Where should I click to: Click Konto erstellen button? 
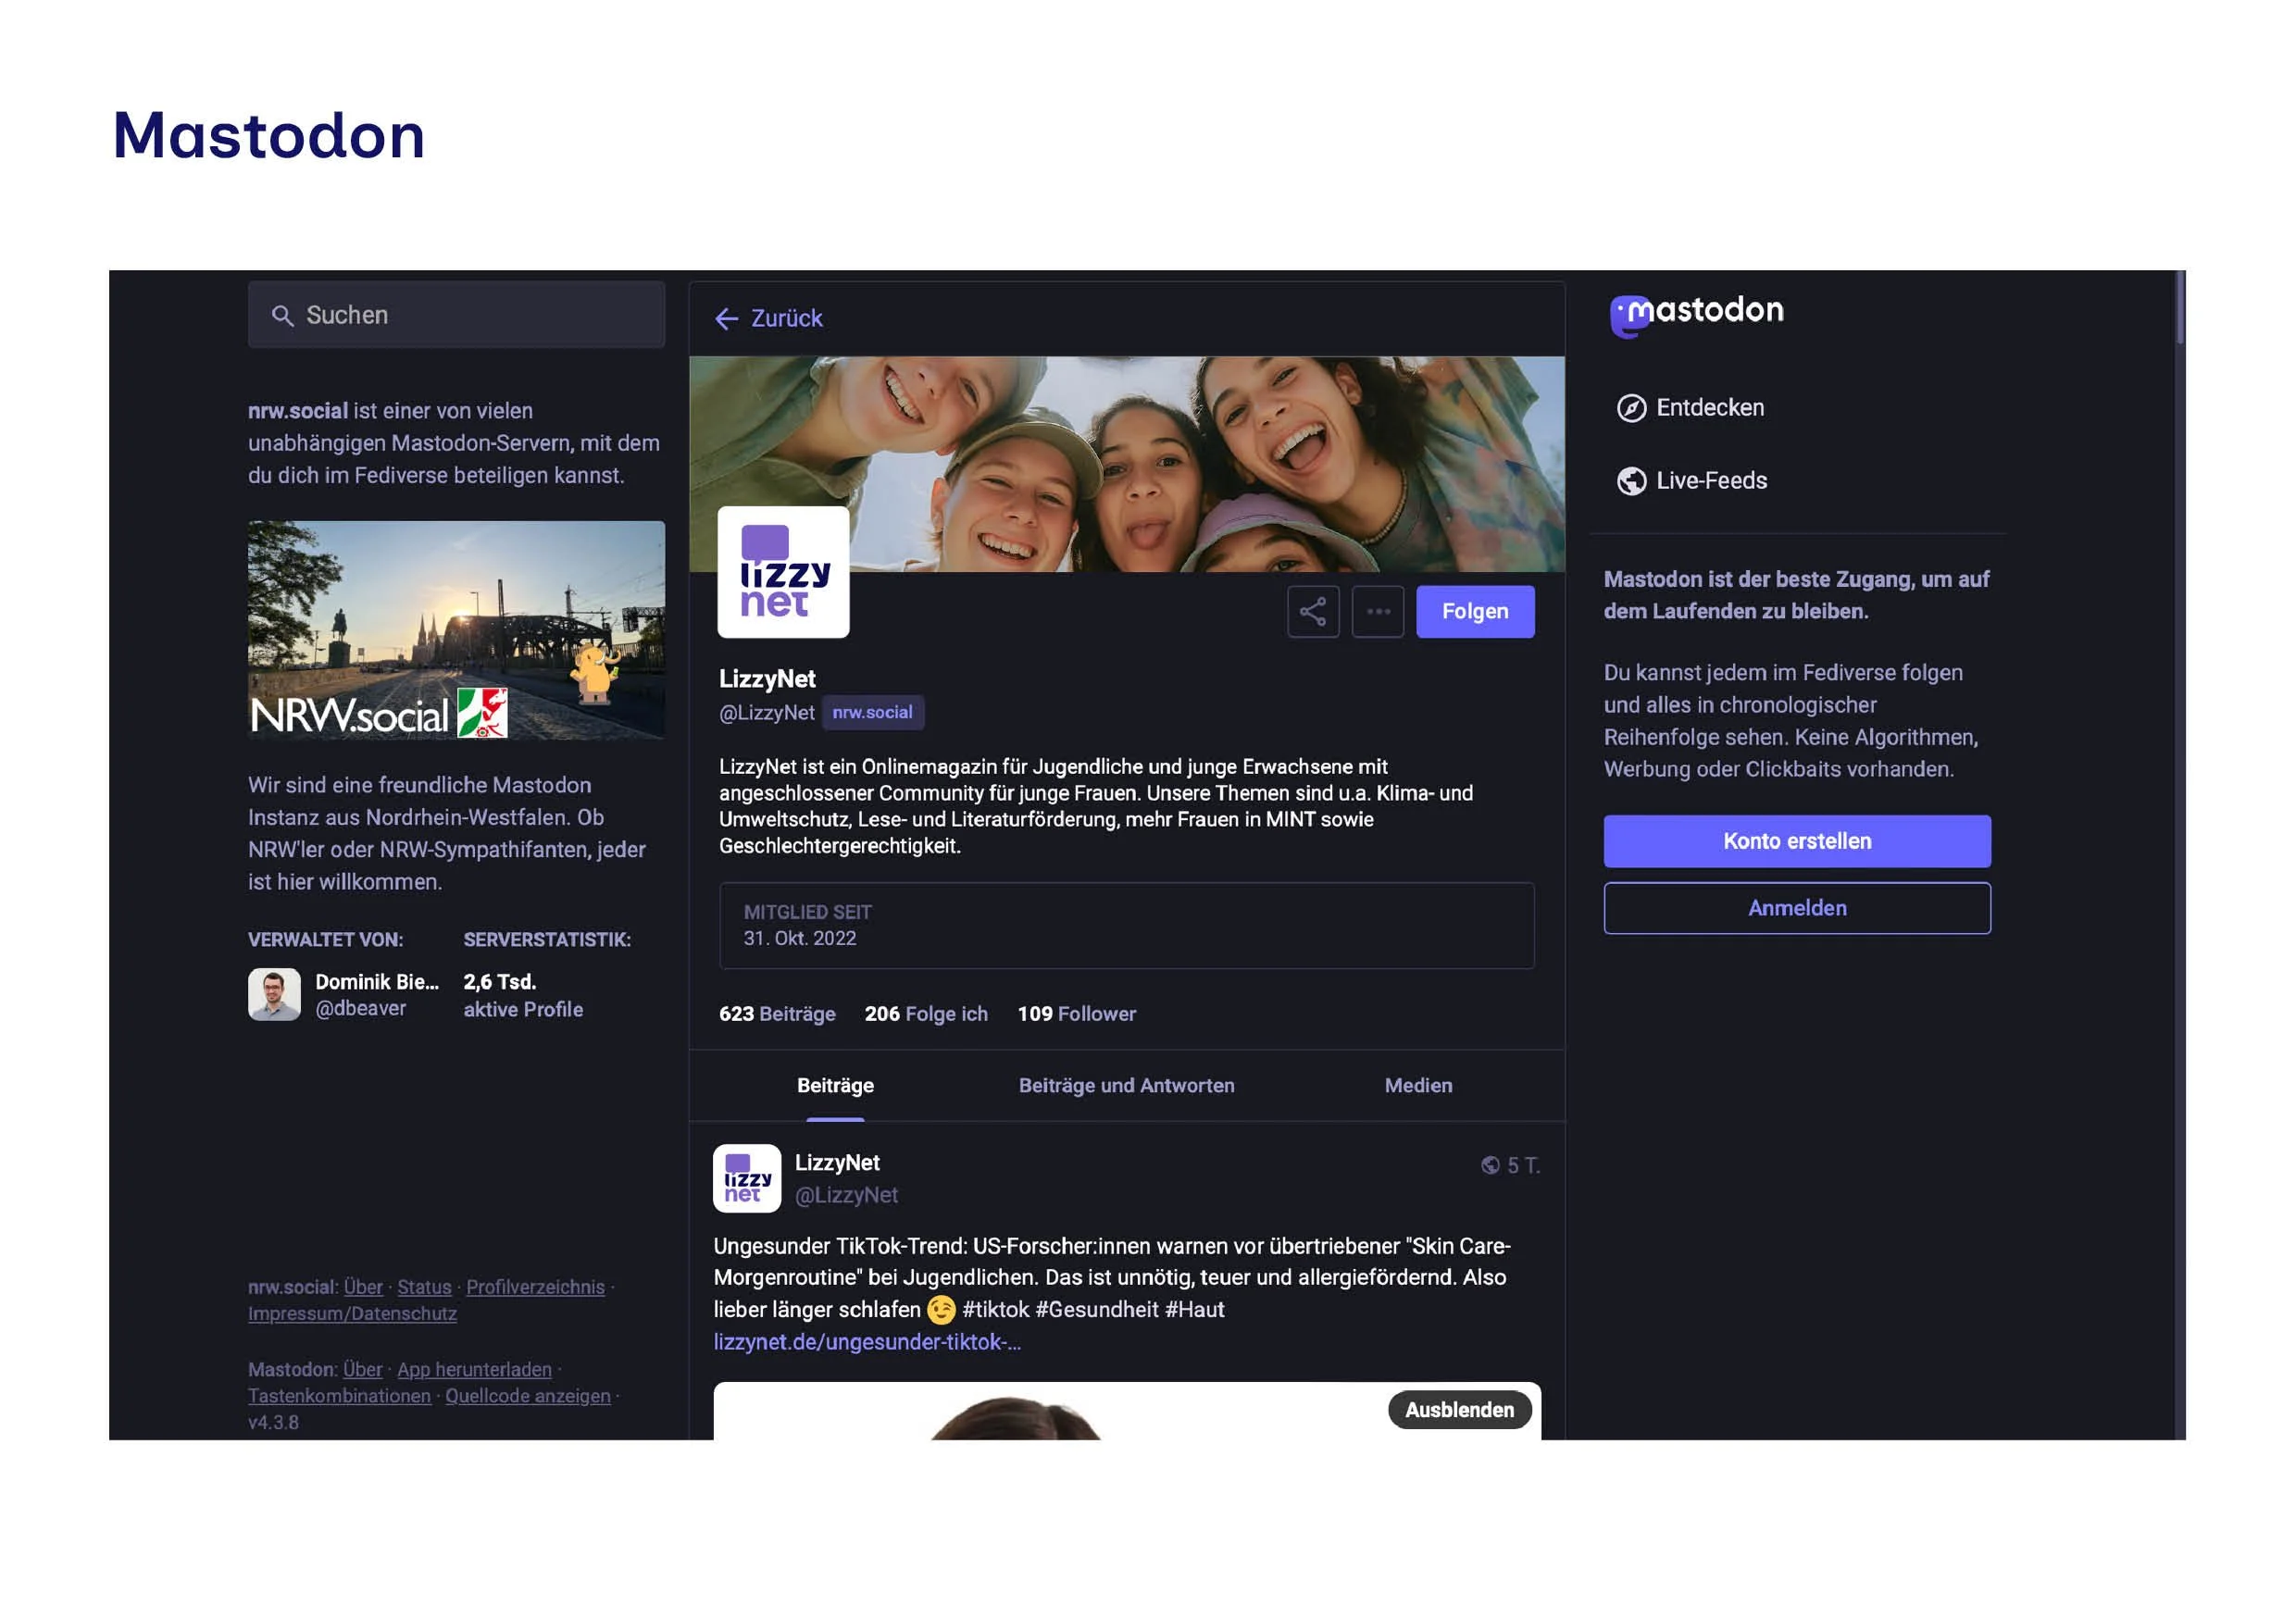coord(1796,841)
